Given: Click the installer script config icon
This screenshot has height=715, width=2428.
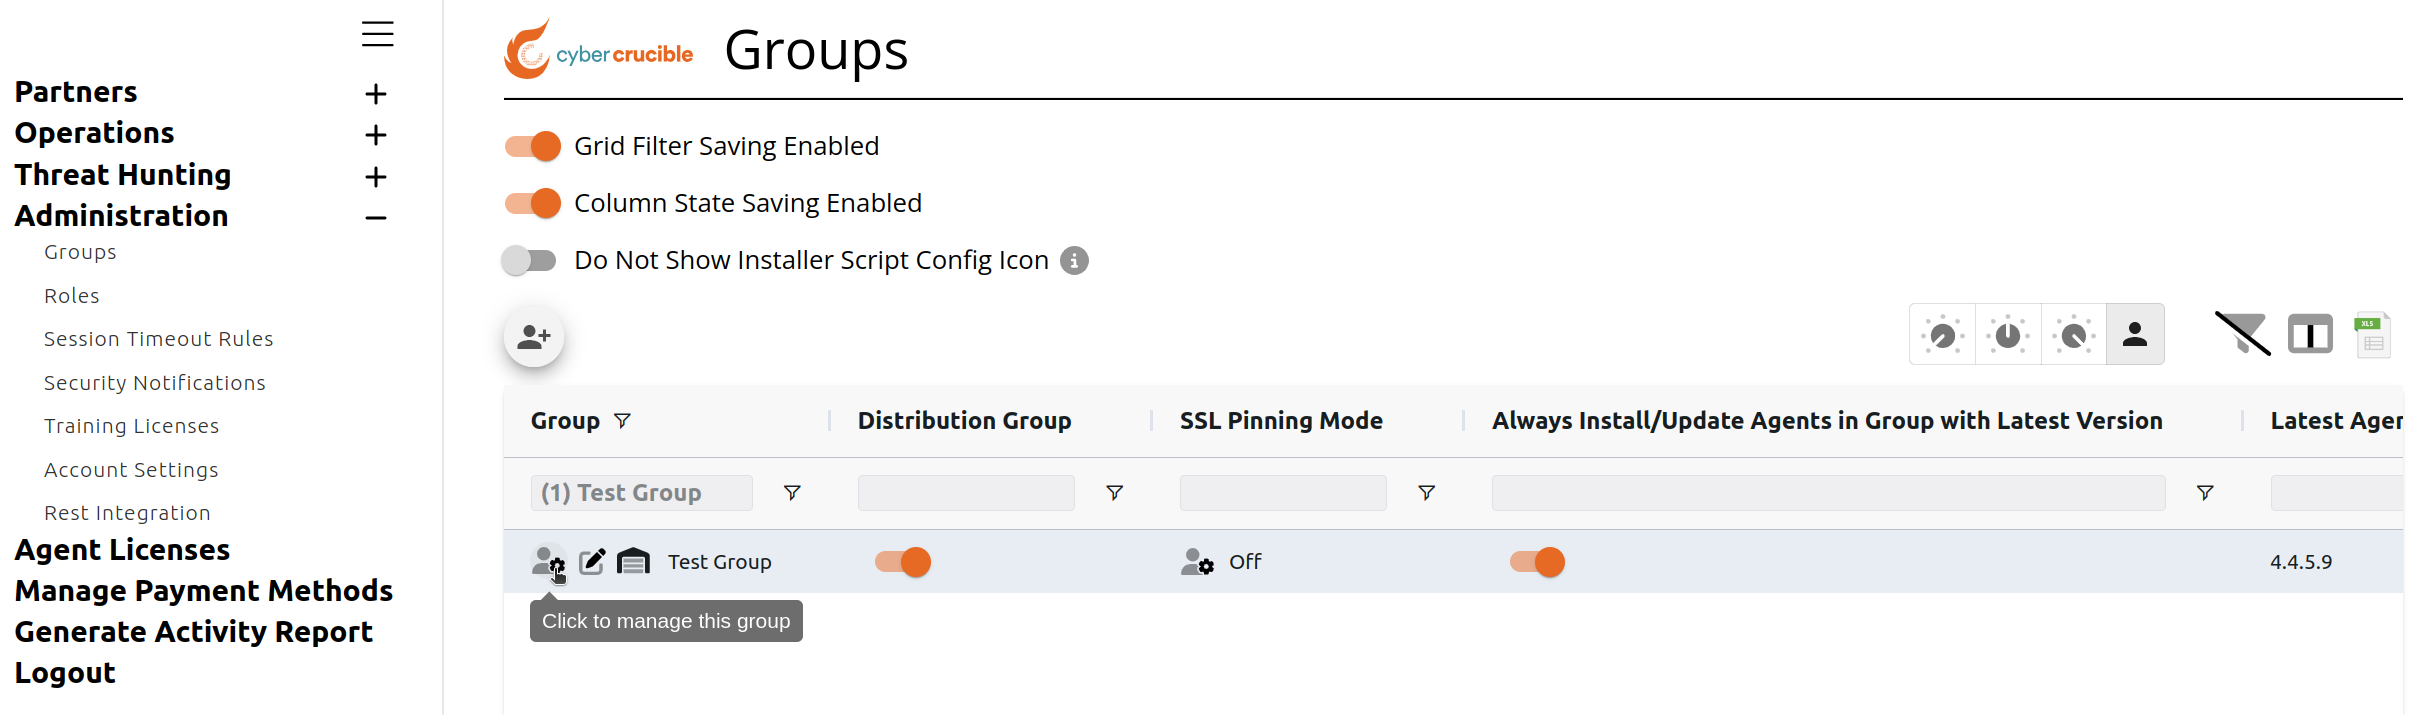Looking at the screenshot, I should (633, 562).
